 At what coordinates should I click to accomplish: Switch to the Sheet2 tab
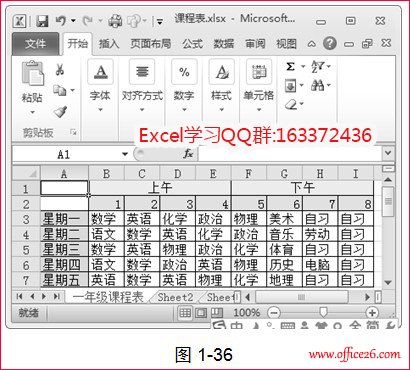tap(175, 297)
